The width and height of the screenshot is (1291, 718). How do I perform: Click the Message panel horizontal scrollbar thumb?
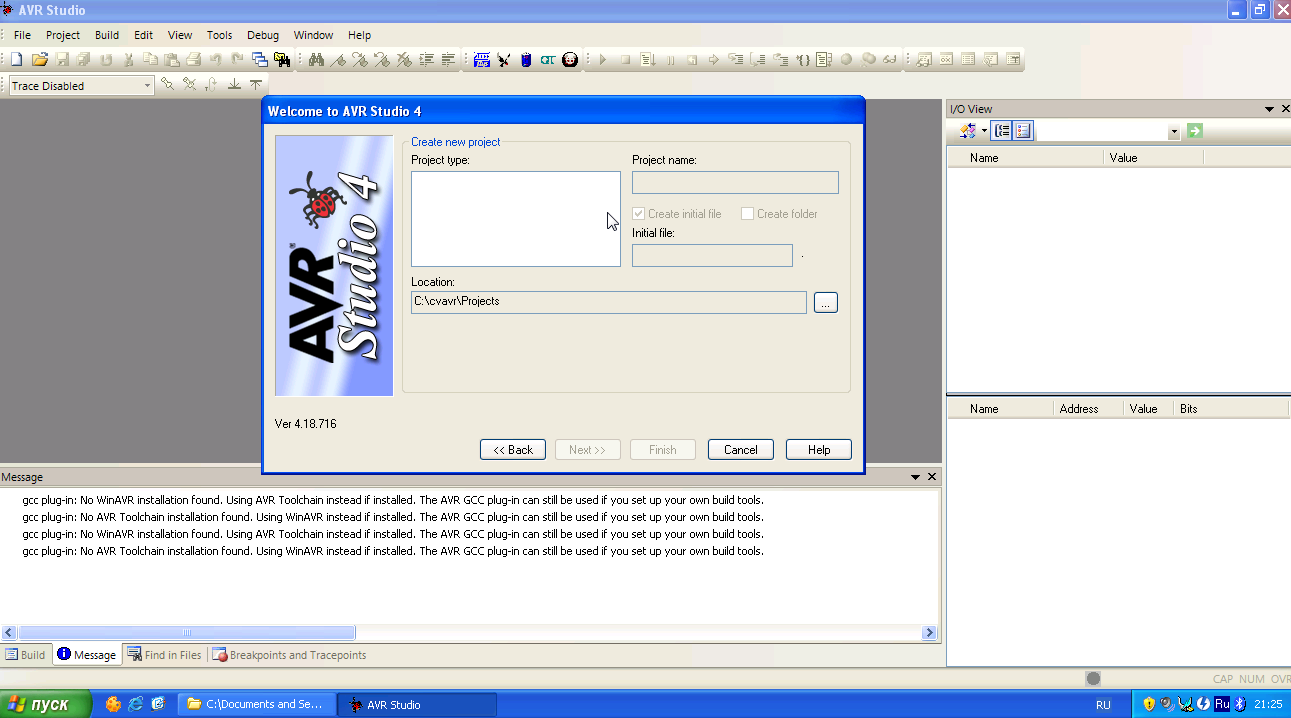pyautogui.click(x=187, y=633)
